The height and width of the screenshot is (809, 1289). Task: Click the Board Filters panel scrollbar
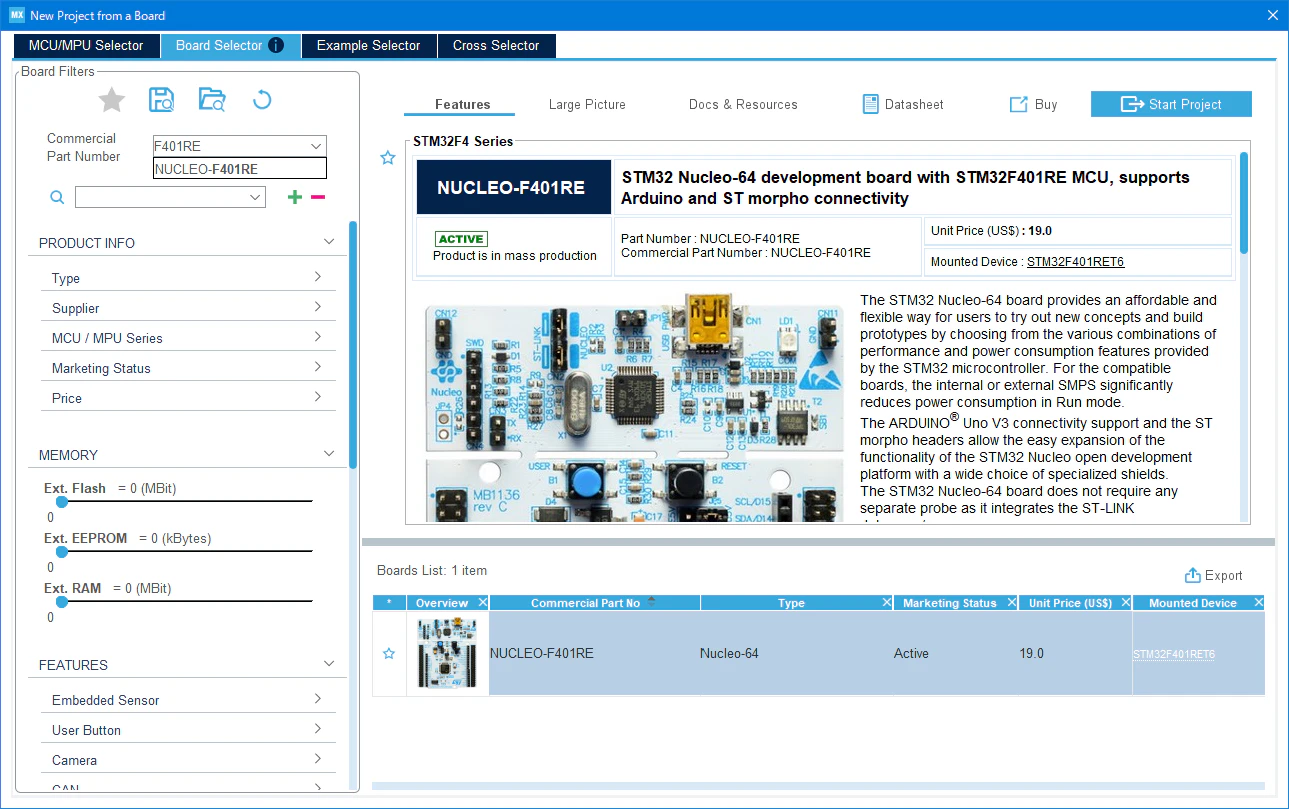[352, 345]
